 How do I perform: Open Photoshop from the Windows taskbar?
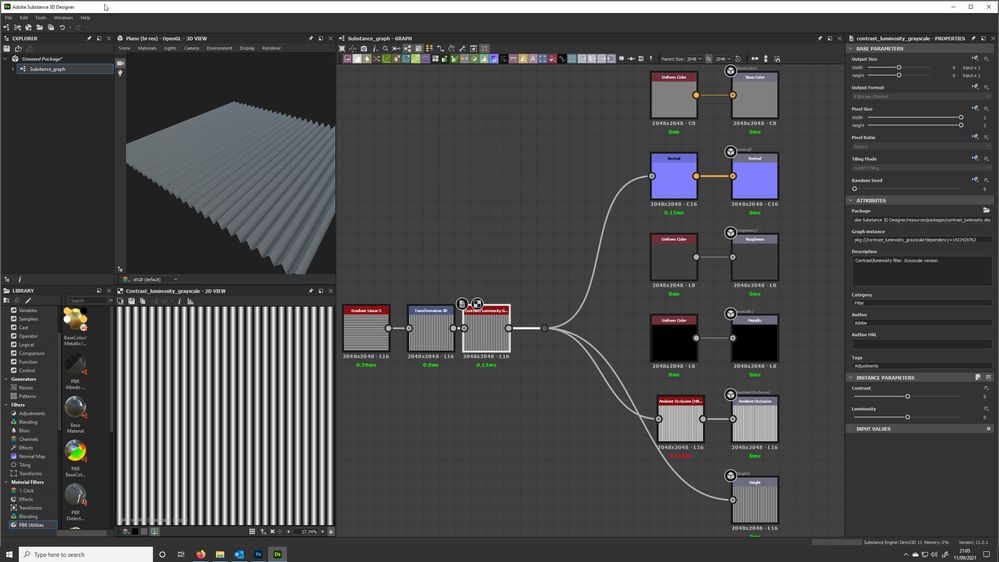pyautogui.click(x=258, y=553)
